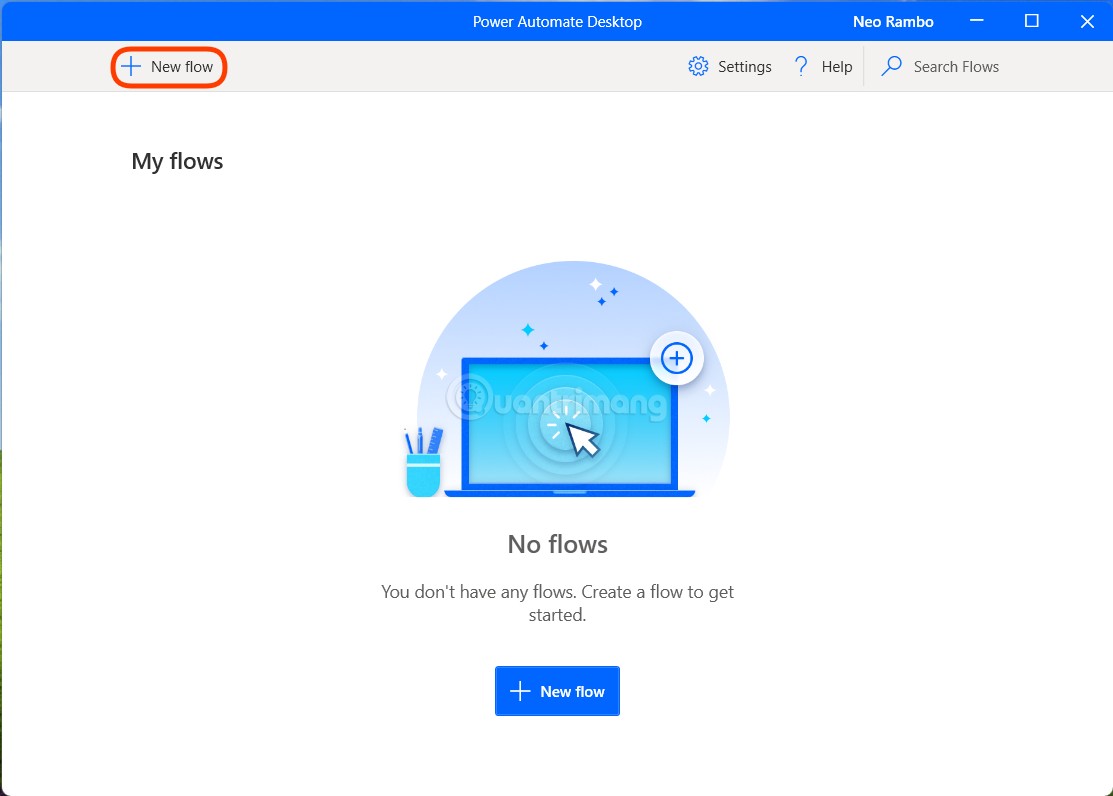Maximize the Power Automate Desktop window
This screenshot has width=1113, height=796.
[x=1031, y=21]
